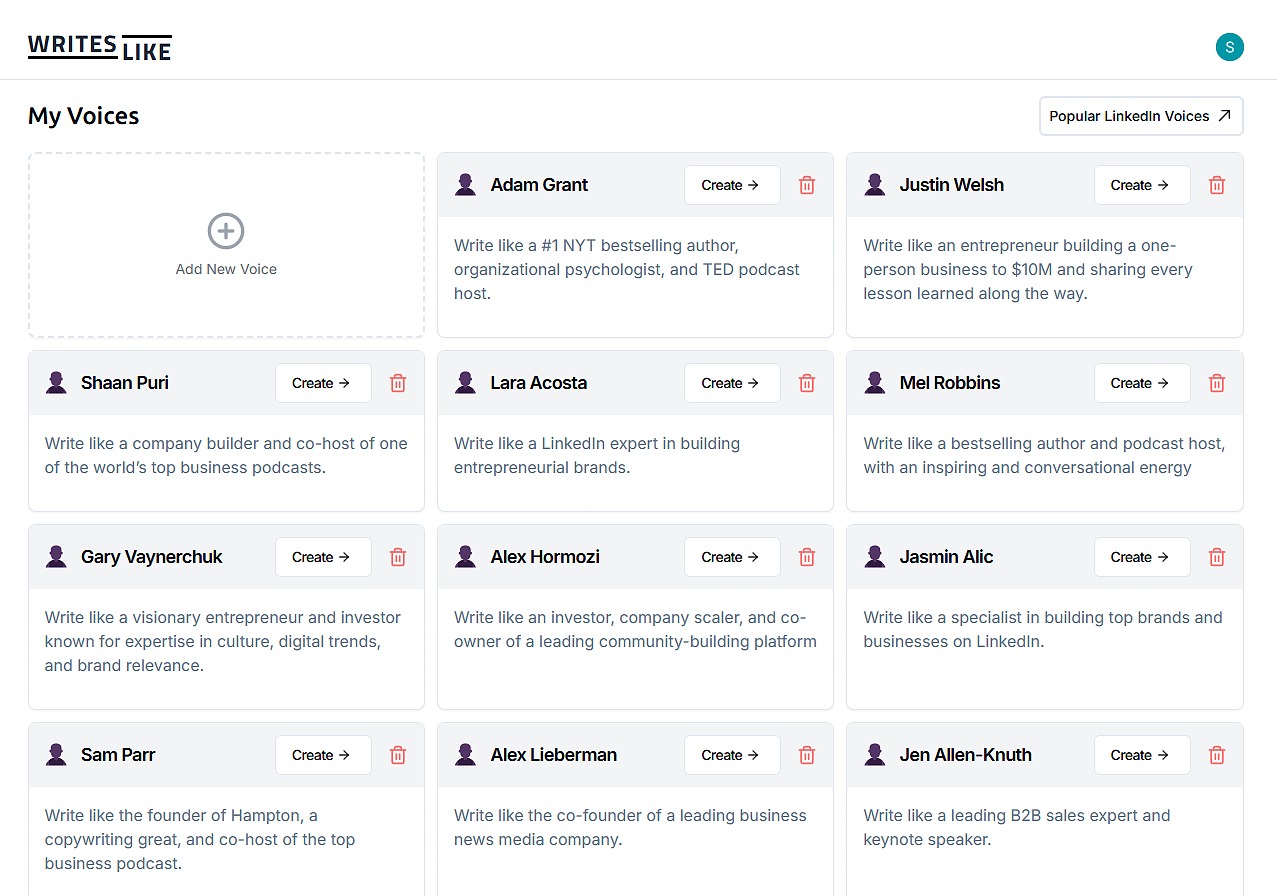1277x896 pixels.
Task: Remove the Shaan Puri voice
Action: (398, 383)
